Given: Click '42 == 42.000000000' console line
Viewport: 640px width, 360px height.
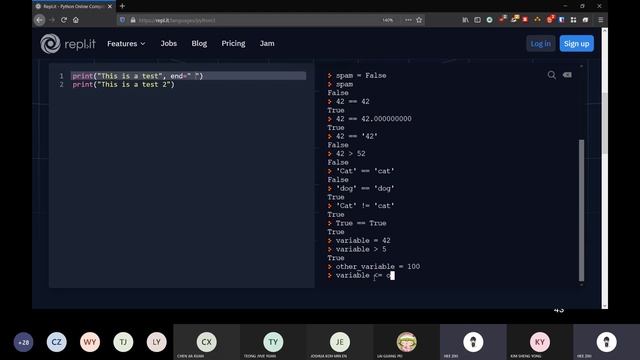Looking at the screenshot, I should (373, 119).
